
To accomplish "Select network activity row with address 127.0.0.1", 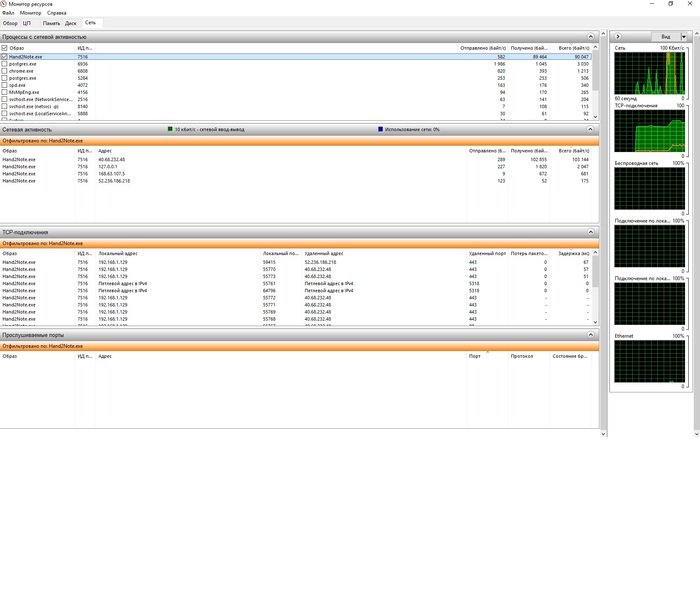I will coord(296,167).
